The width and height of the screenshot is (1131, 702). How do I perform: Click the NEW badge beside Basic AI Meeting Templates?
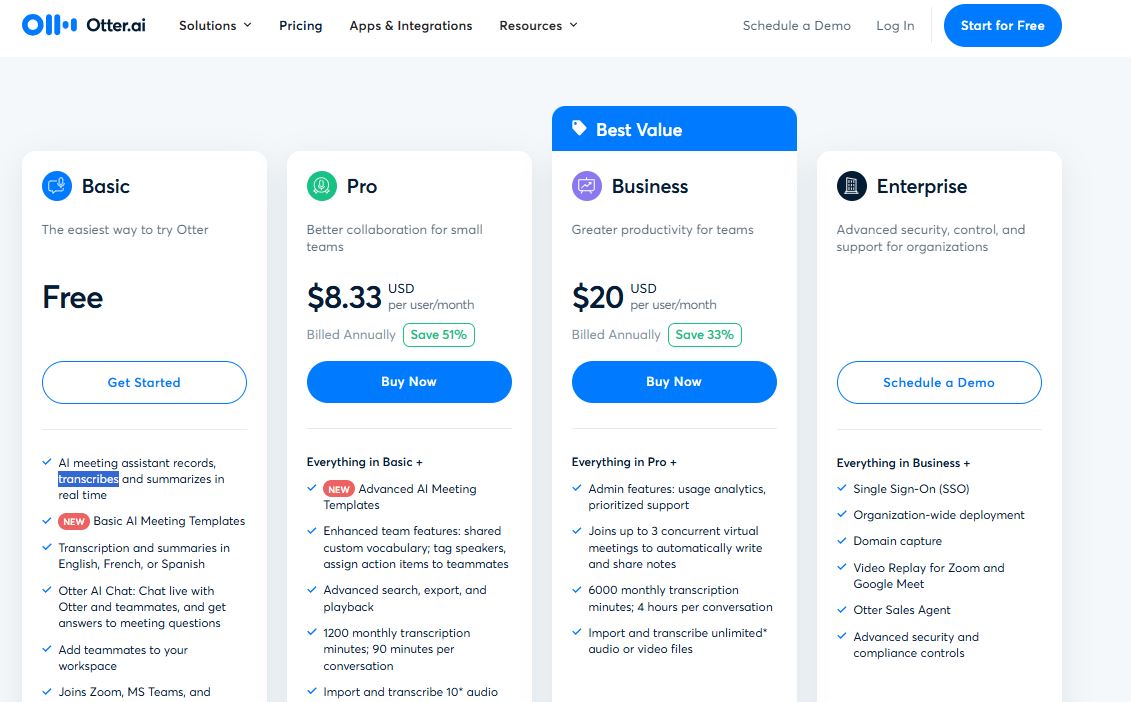tap(76, 521)
